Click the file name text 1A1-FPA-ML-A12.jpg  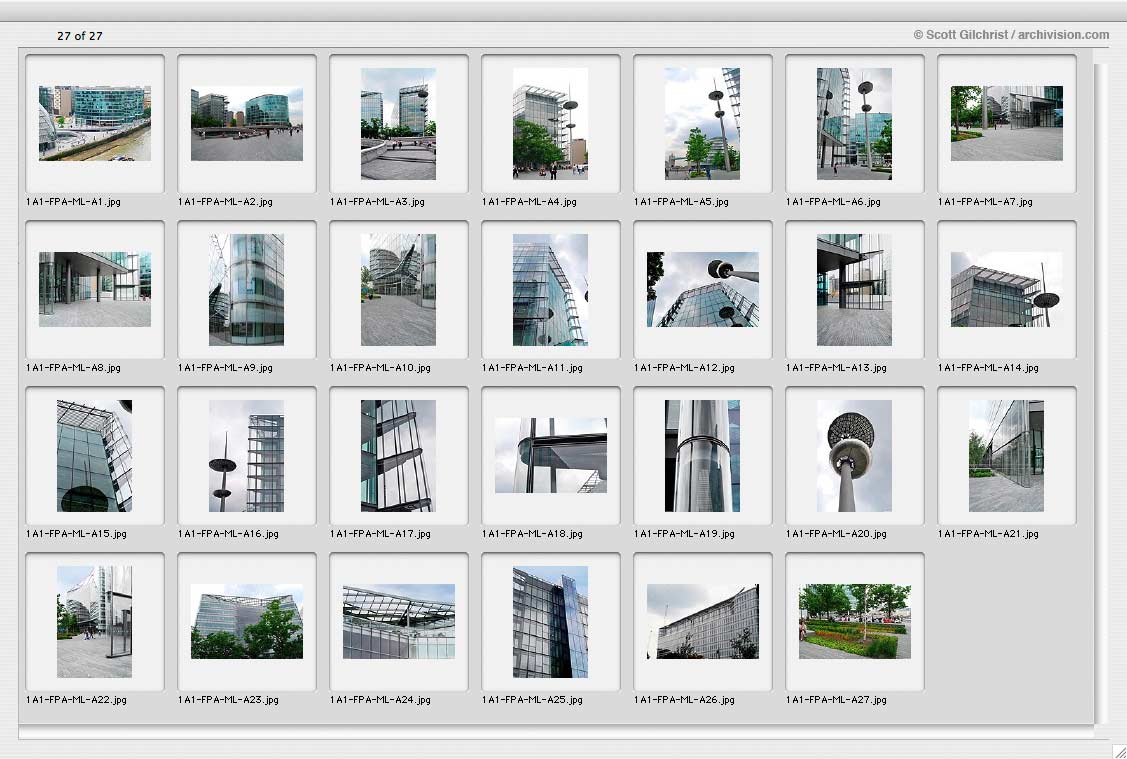pyautogui.click(x=684, y=368)
